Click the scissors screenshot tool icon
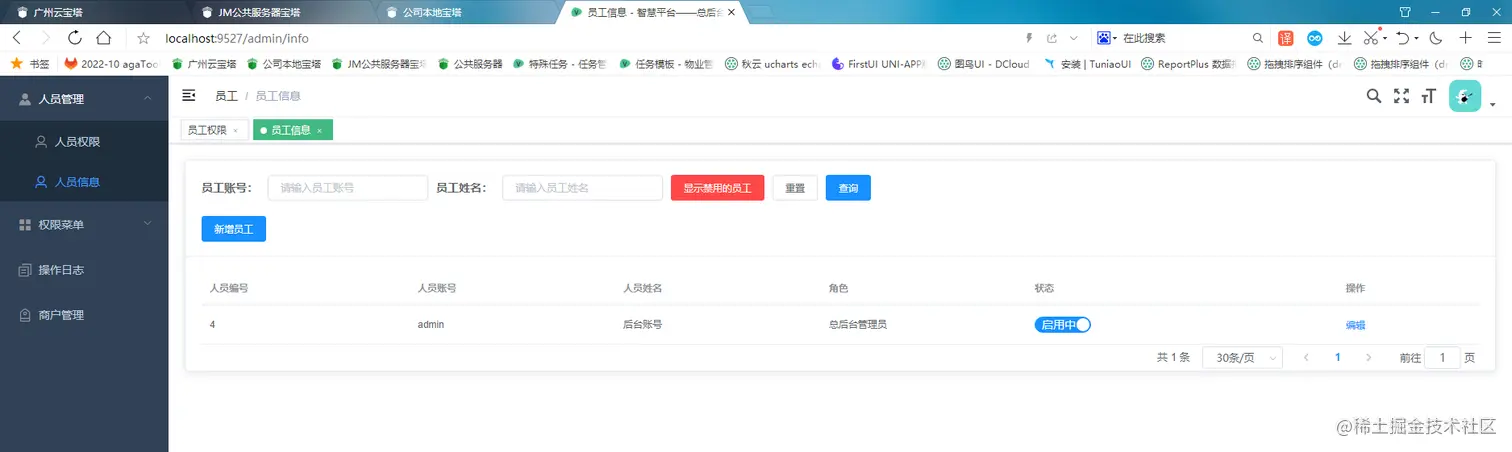1512x452 pixels. [x=1371, y=38]
